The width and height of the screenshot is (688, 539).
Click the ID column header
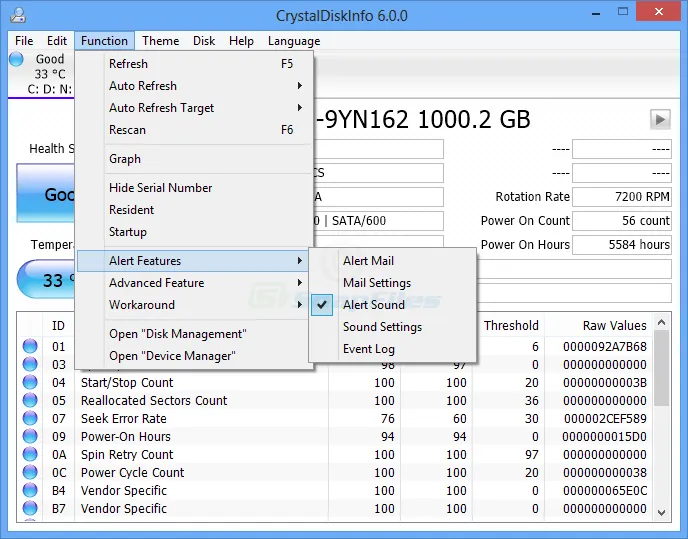[58, 326]
